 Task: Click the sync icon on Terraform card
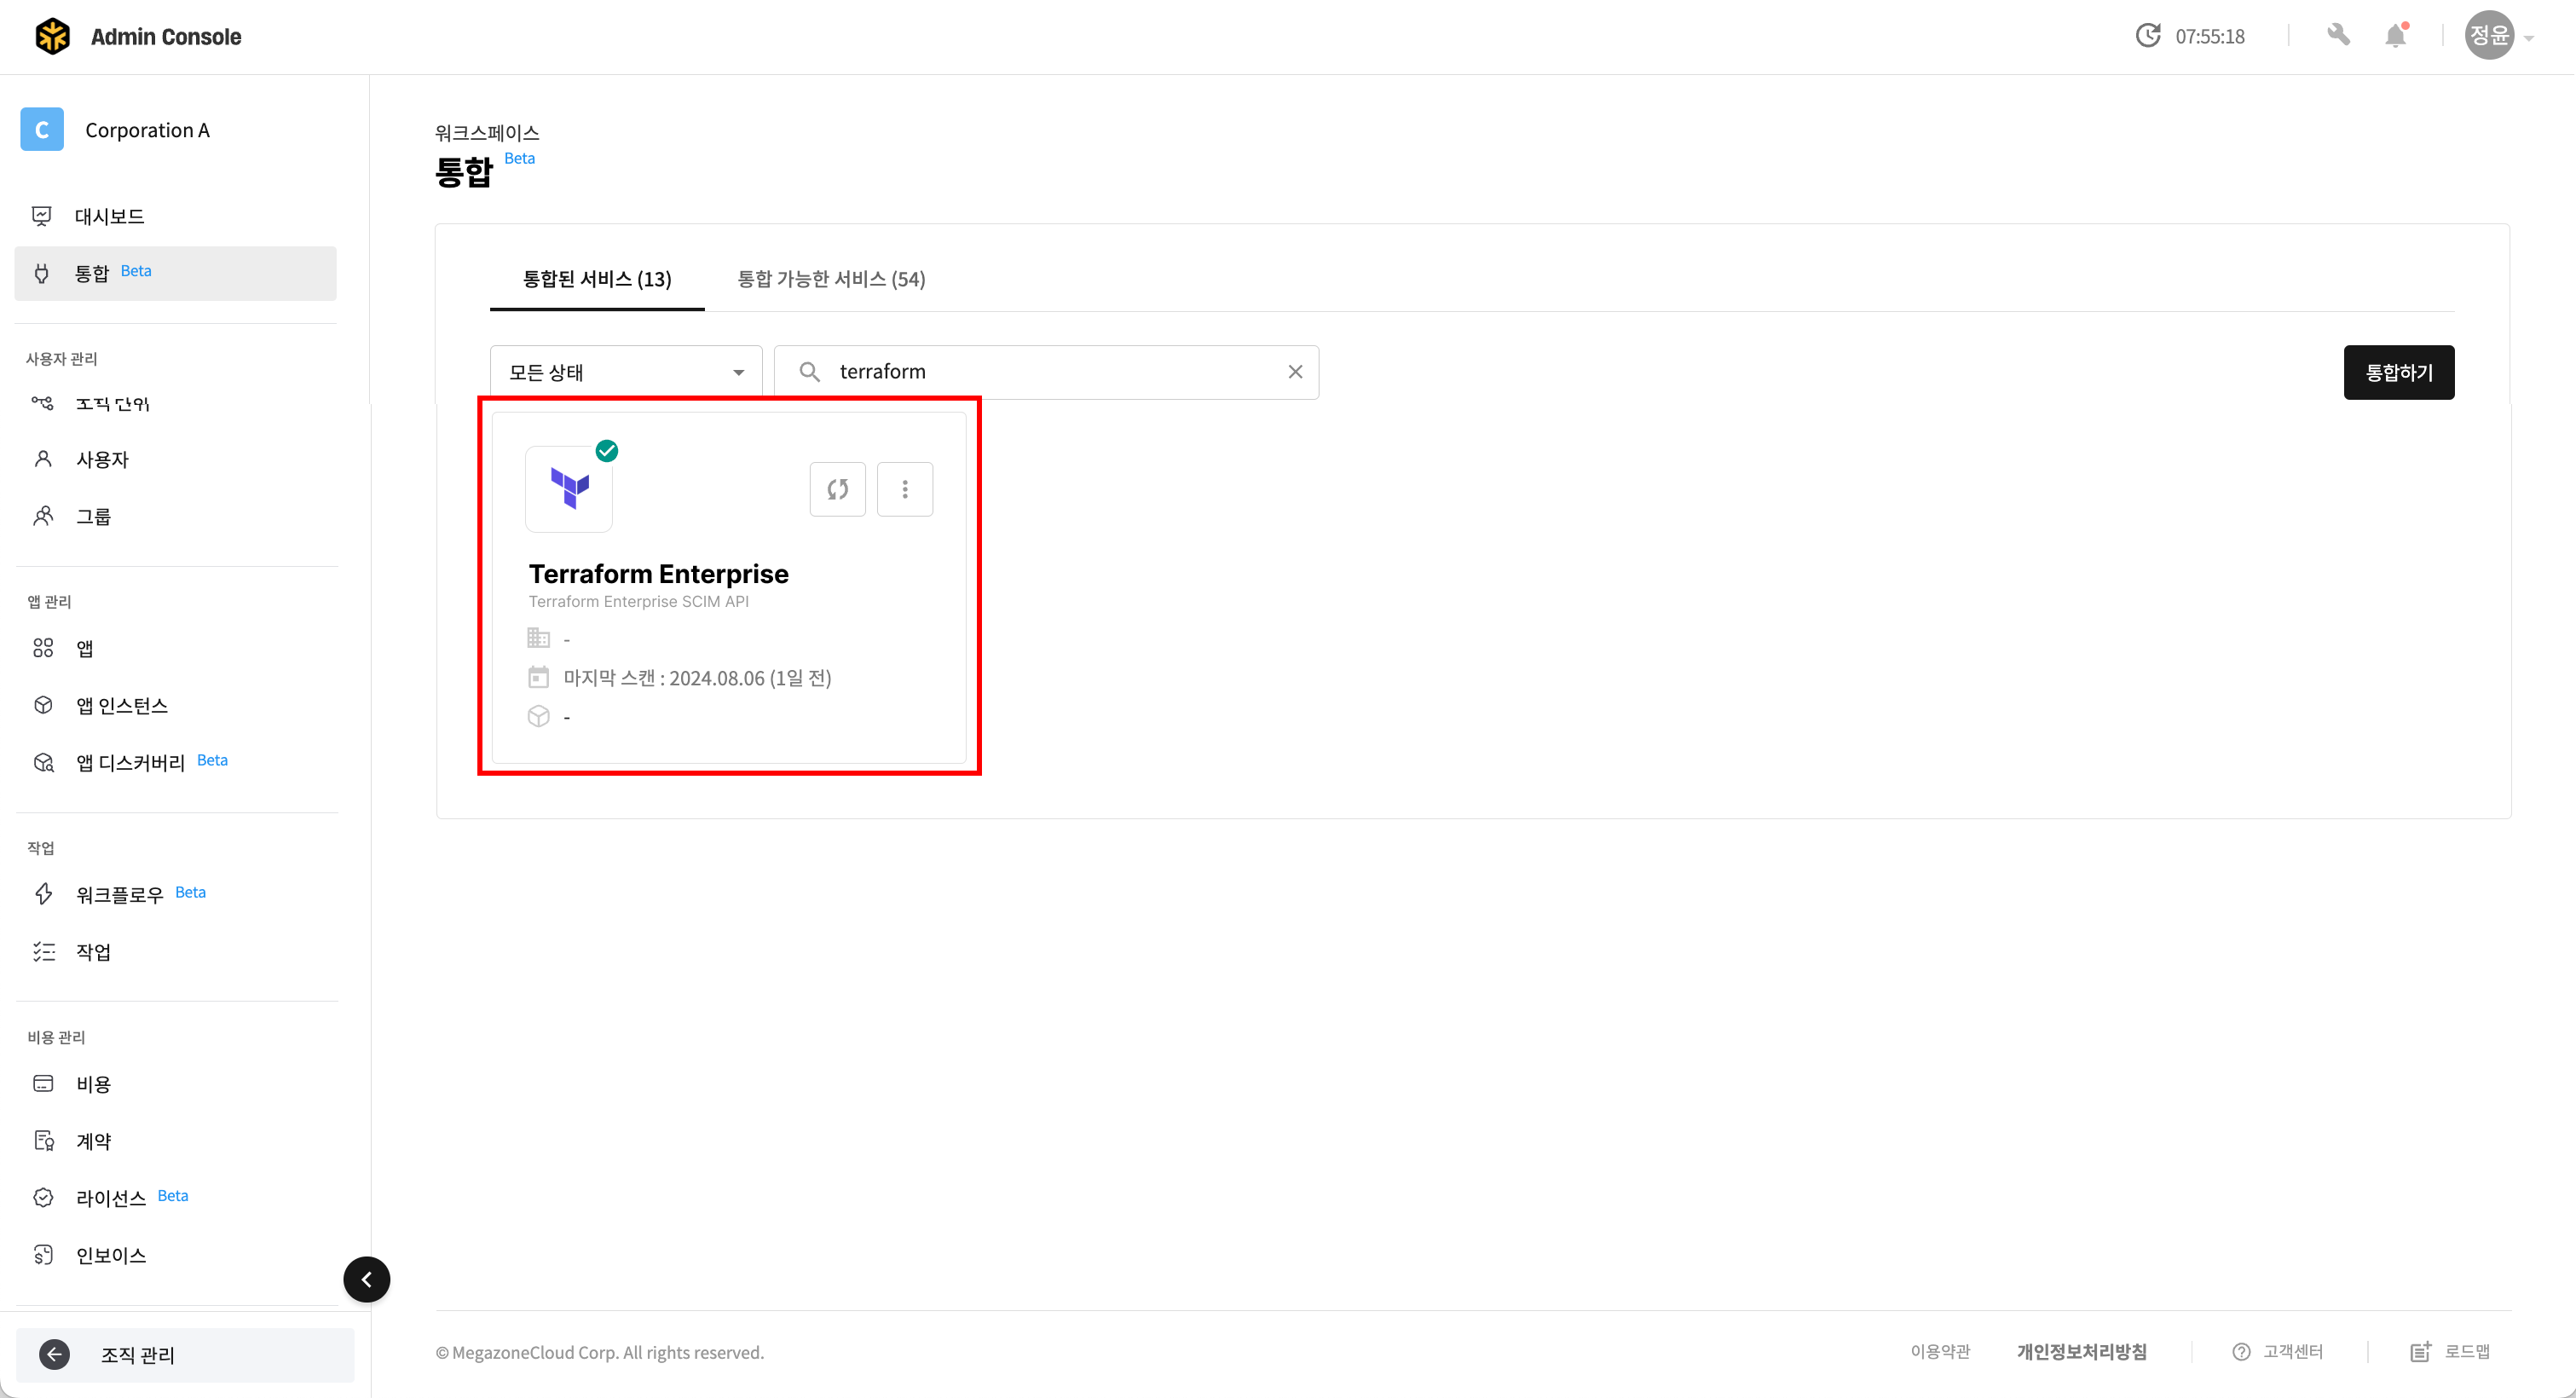pyautogui.click(x=837, y=489)
